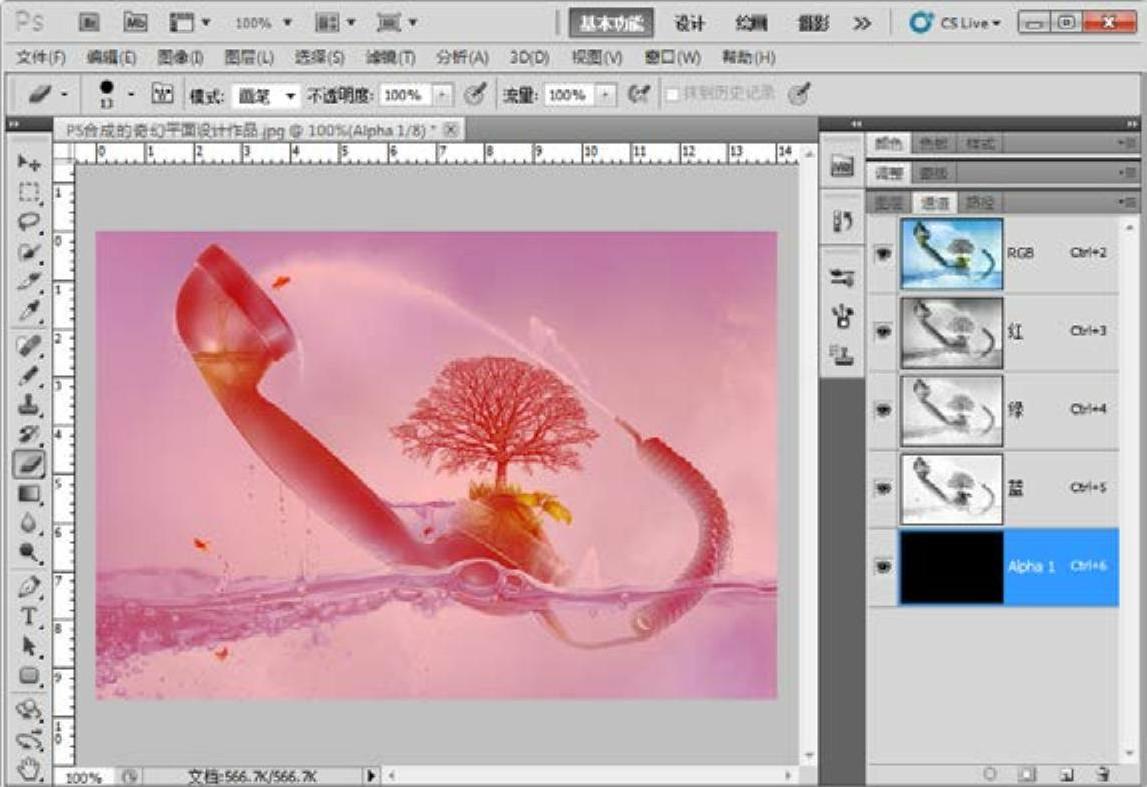Toggle the 抹到历史记录 checkbox

click(x=673, y=94)
